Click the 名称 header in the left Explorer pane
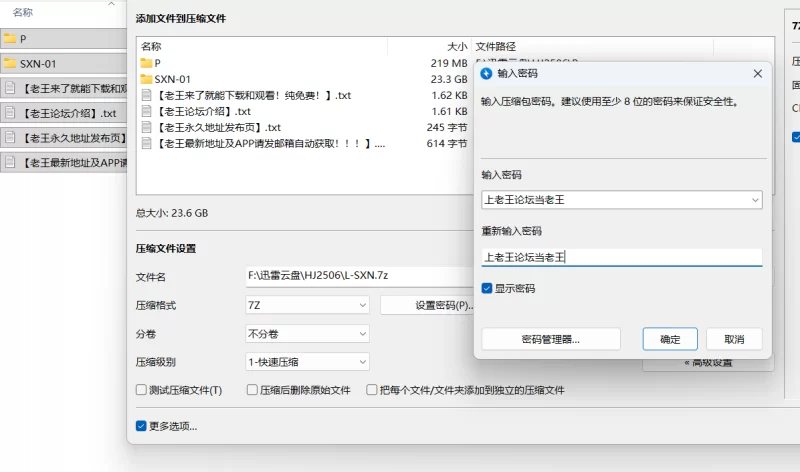Image resolution: width=800 pixels, height=472 pixels. 23,12
